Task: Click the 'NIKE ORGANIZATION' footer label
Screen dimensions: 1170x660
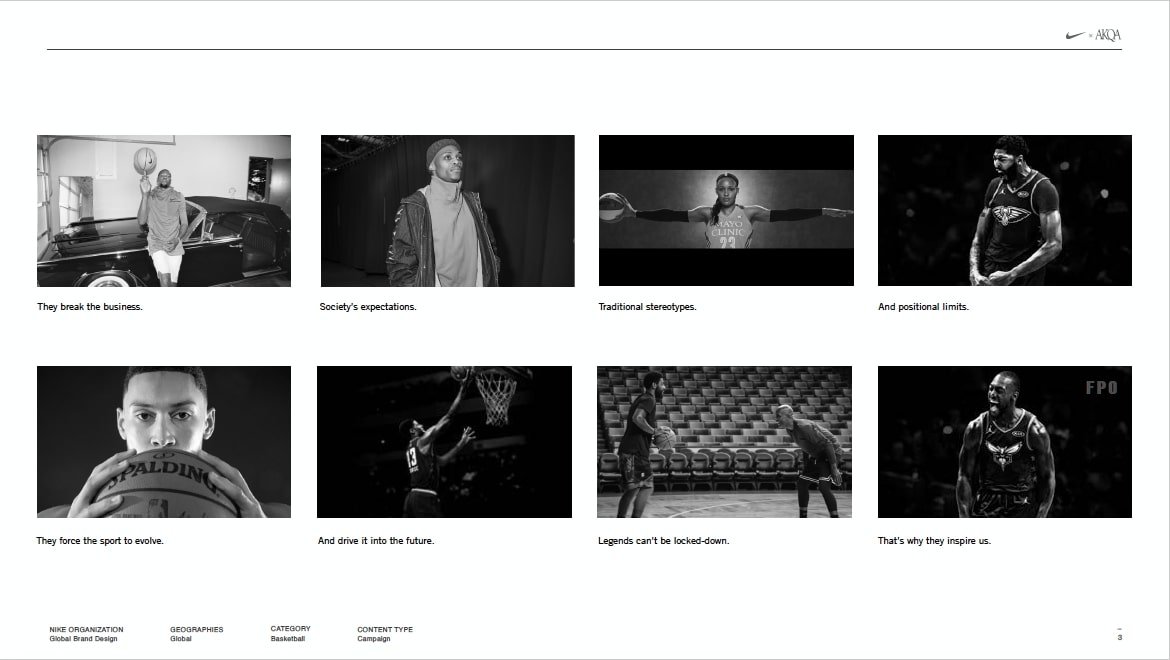Action: click(86, 630)
